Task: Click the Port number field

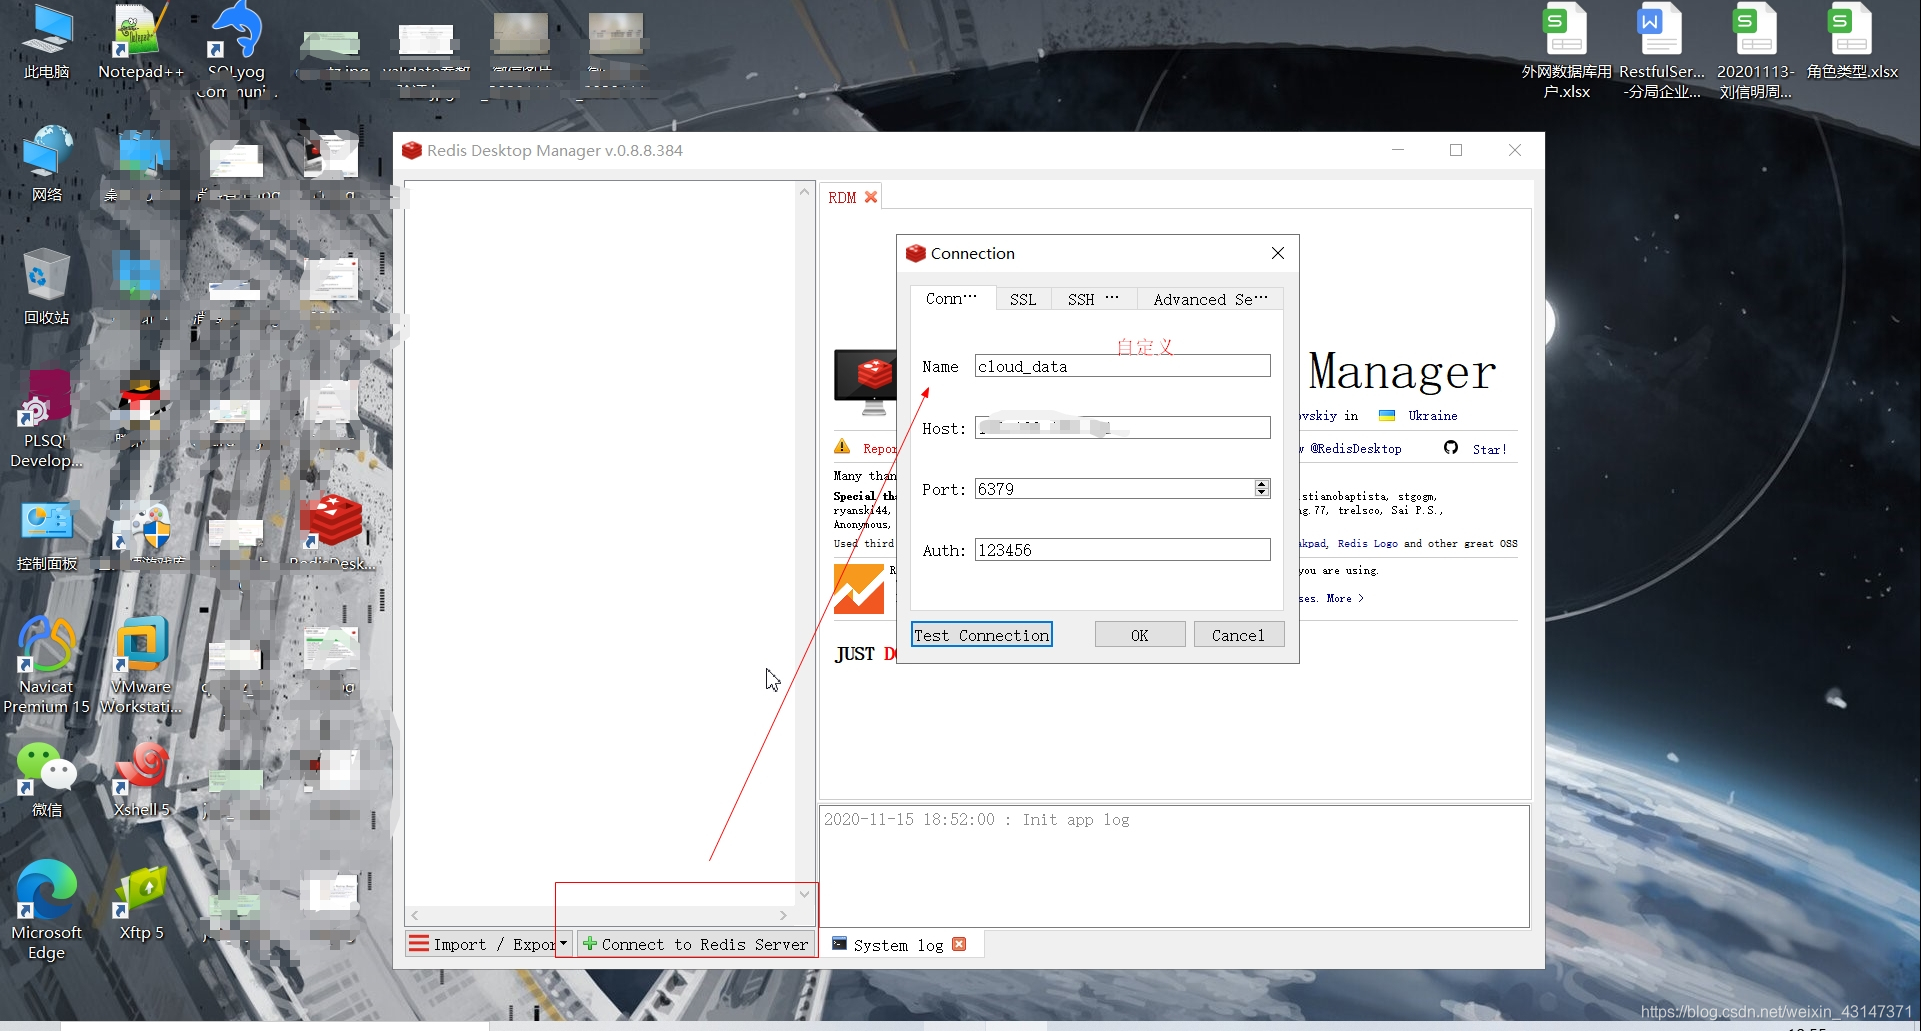Action: (x=1114, y=489)
